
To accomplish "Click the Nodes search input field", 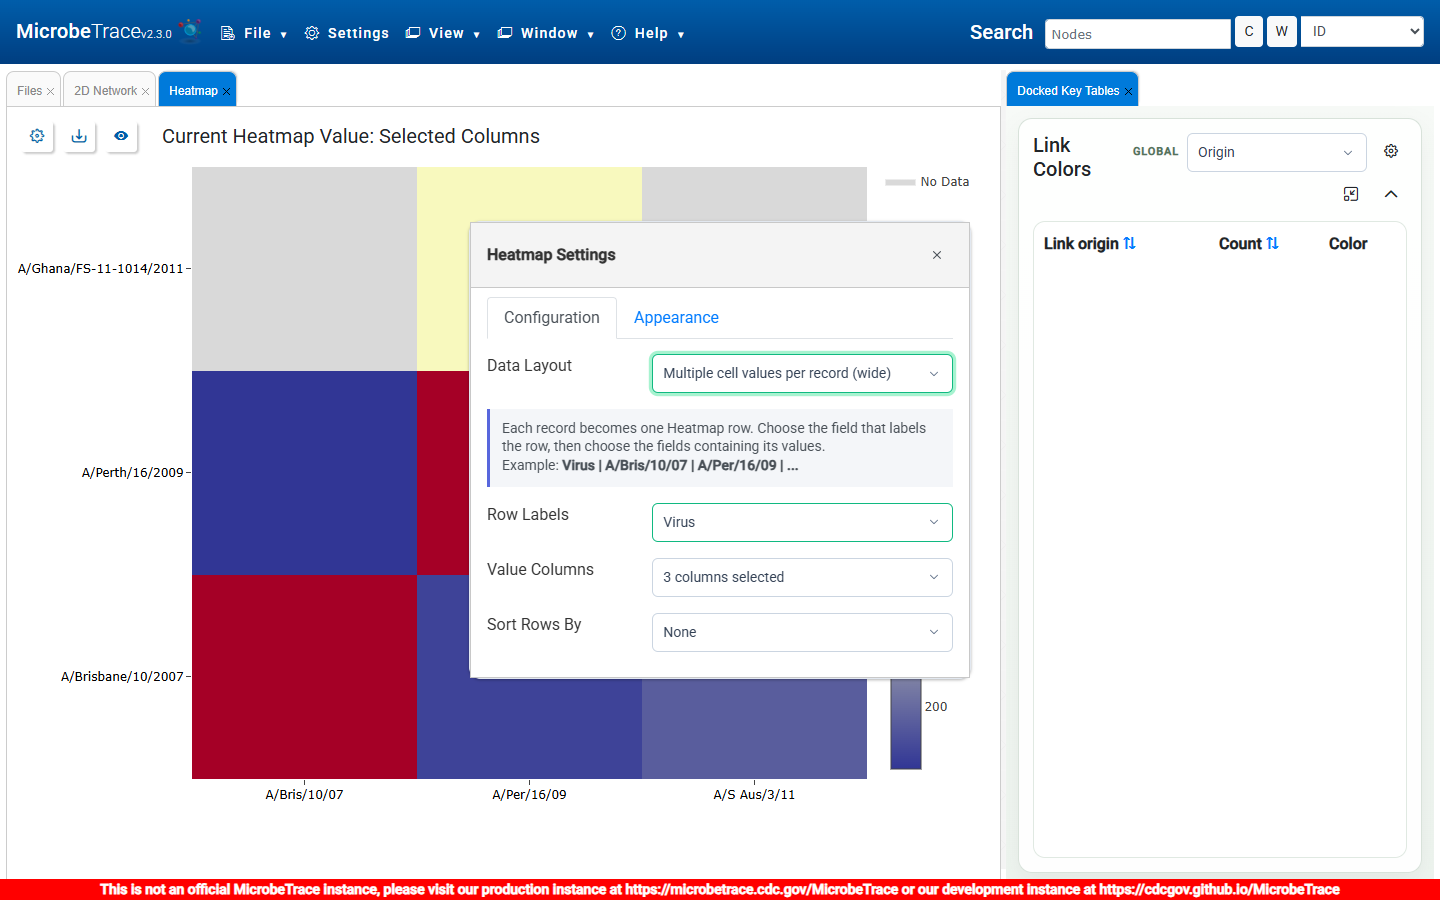I will 1138,34.
